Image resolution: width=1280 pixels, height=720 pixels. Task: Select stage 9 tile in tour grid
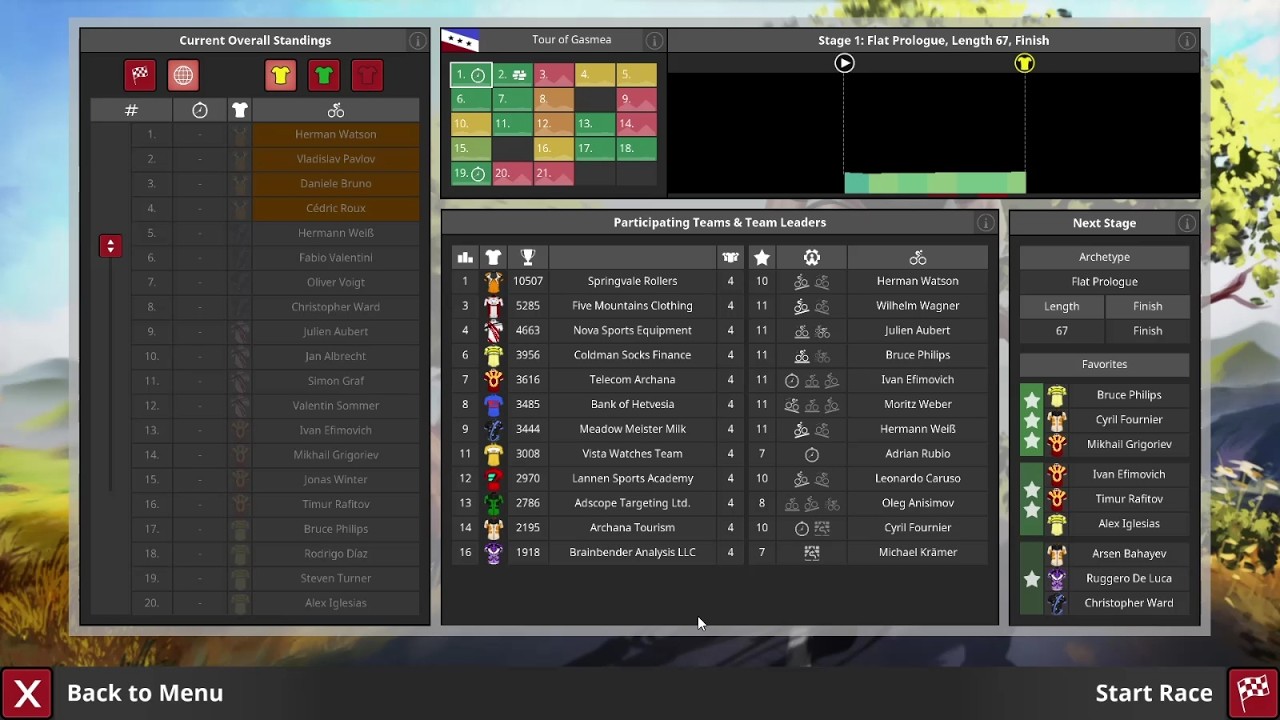click(636, 99)
